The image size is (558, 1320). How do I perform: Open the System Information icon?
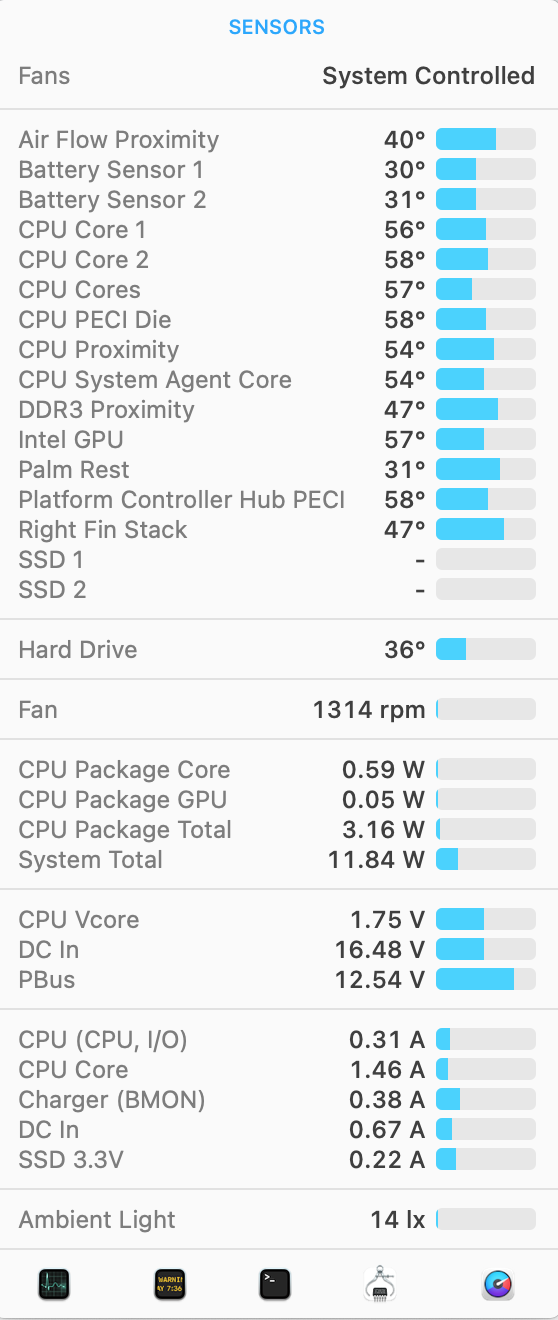381,1284
